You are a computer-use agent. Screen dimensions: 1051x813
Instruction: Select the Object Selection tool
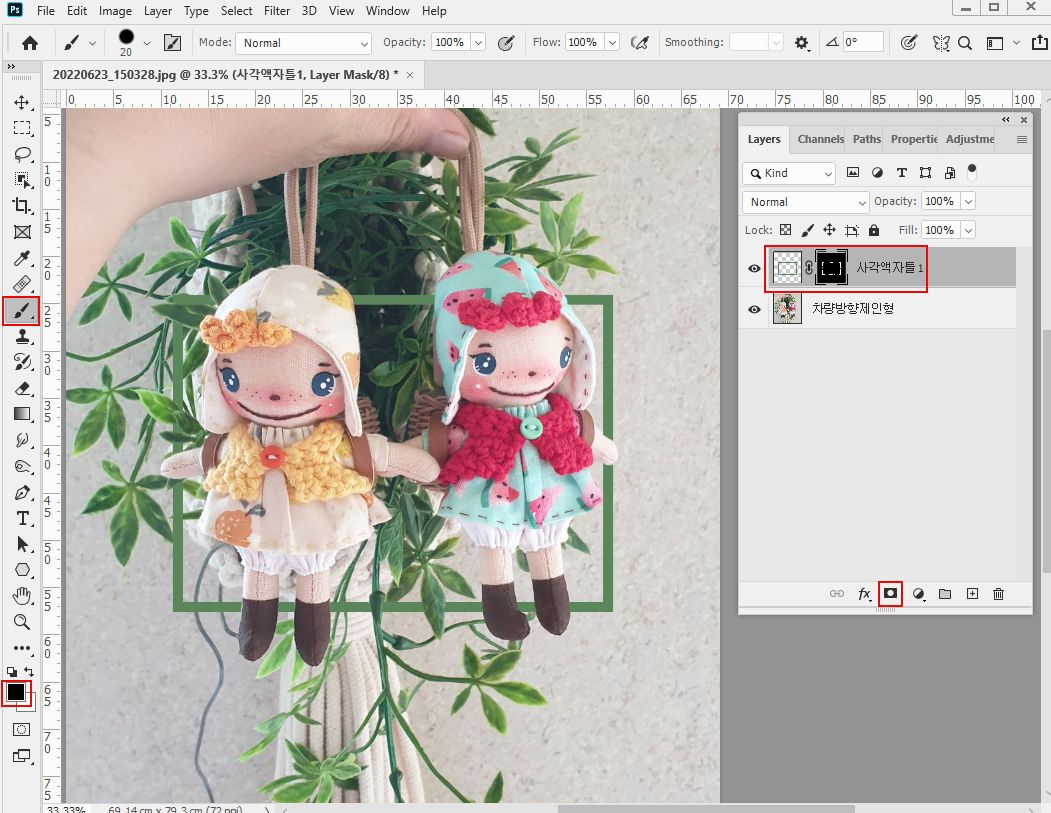pyautogui.click(x=22, y=180)
